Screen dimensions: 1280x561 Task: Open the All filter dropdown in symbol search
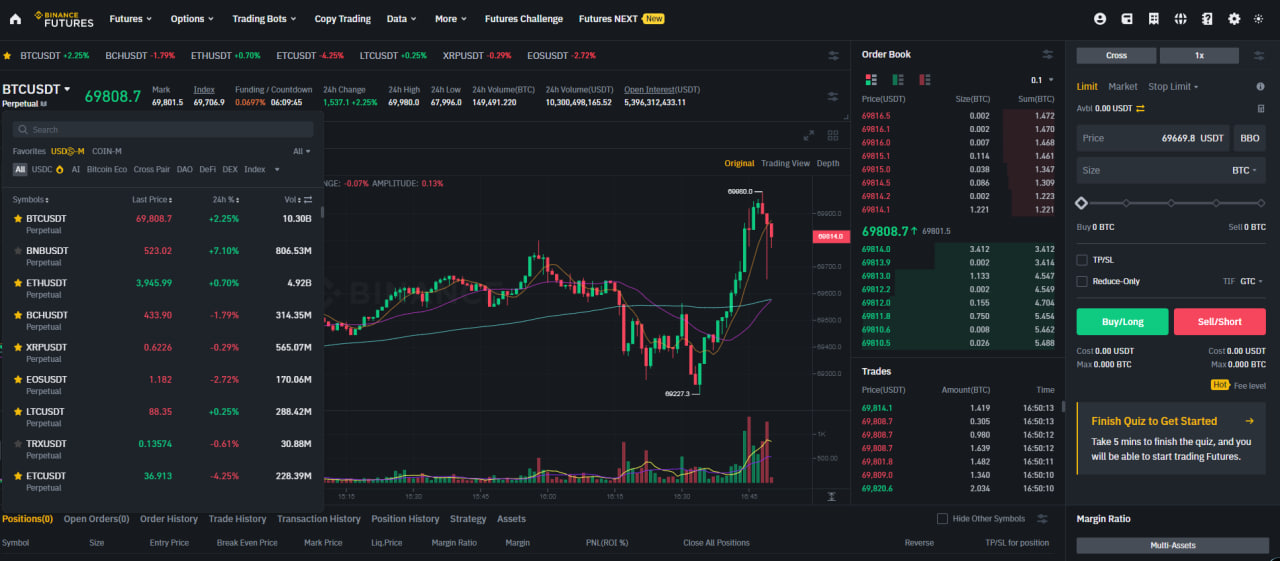click(302, 151)
